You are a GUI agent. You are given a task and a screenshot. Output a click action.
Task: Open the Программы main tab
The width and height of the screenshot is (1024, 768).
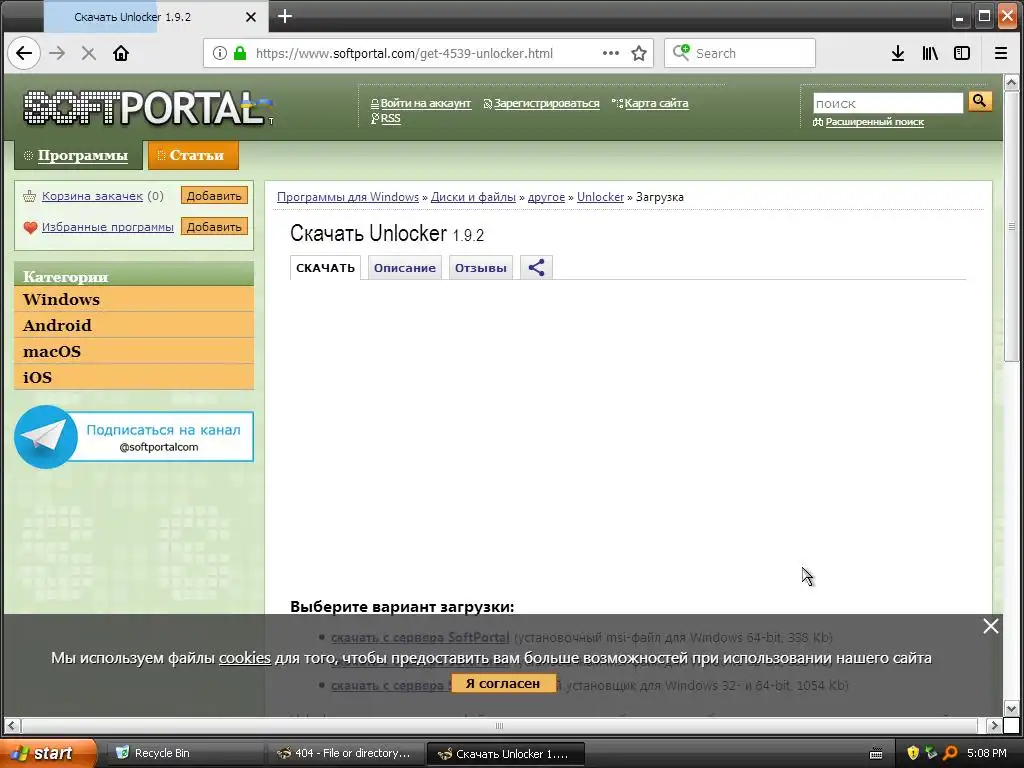(x=78, y=155)
